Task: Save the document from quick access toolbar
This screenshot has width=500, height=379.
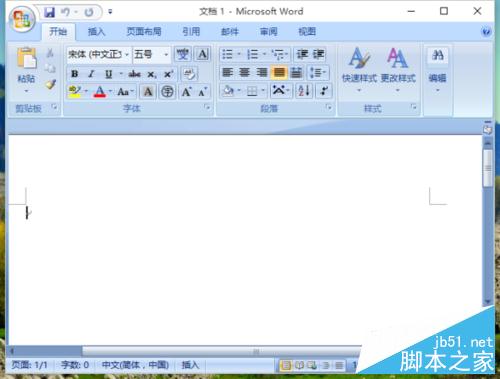Action: tap(50, 12)
